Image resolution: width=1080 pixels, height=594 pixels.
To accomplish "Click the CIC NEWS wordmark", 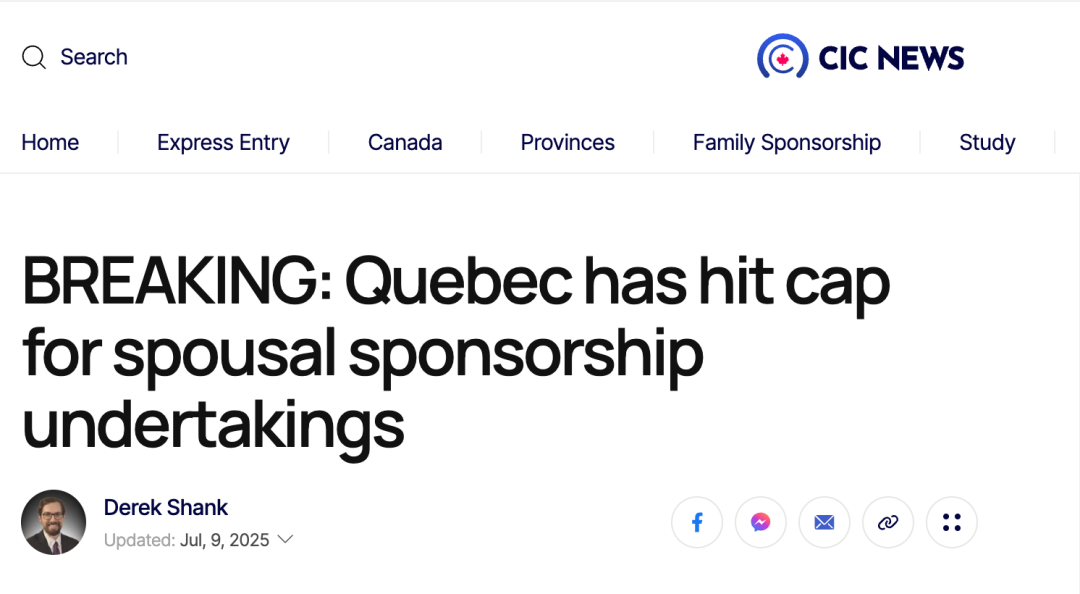I will tap(891, 58).
